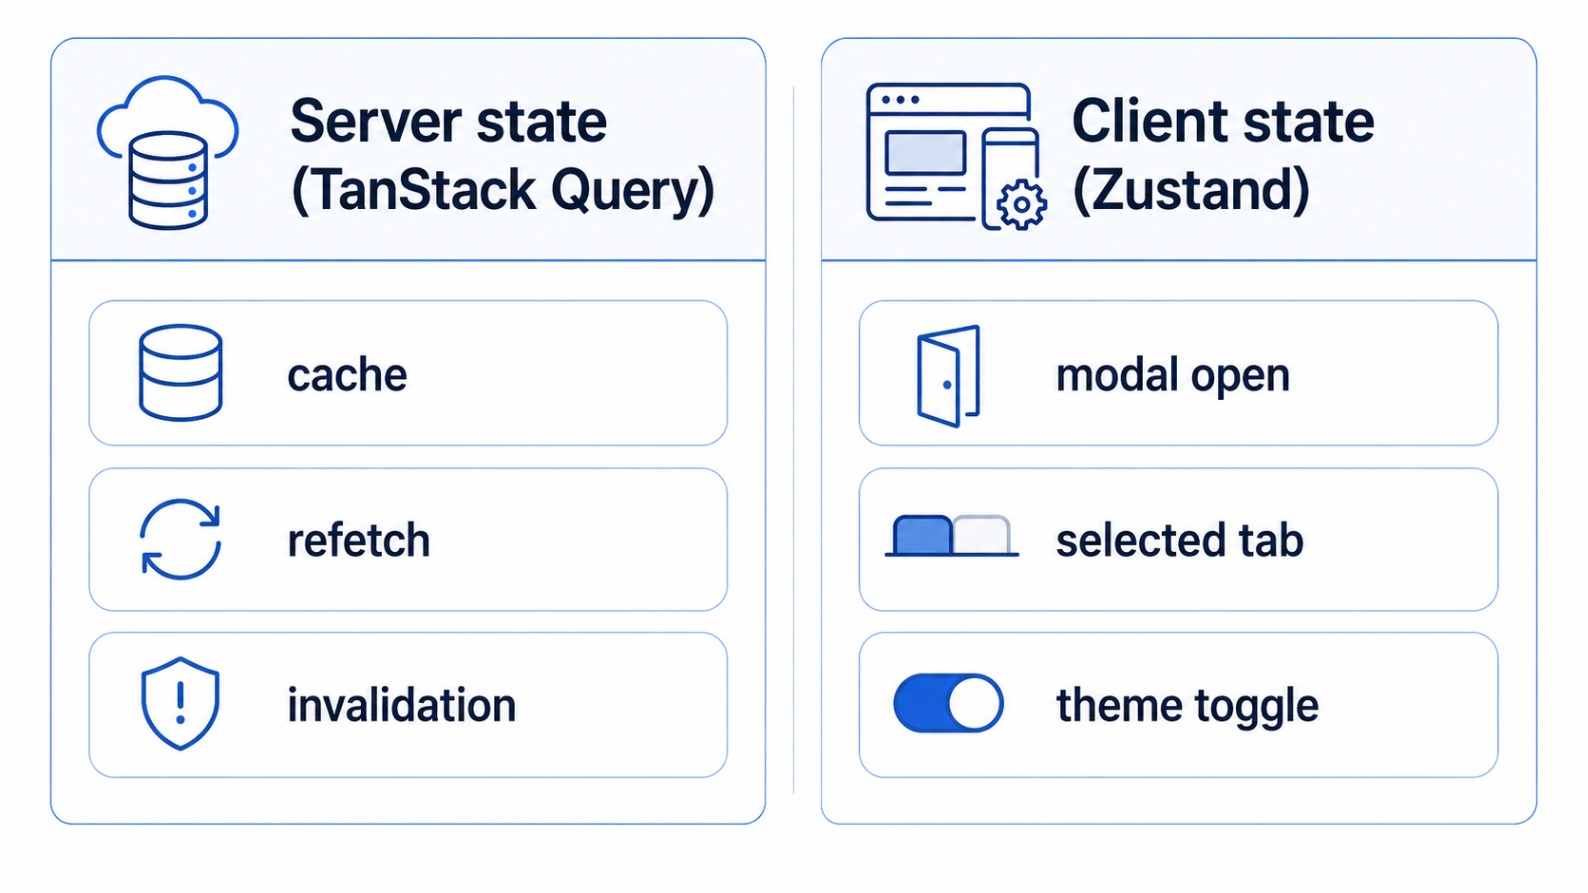This screenshot has height=893, width=1588.
Task: Click the selected tab folder icon
Action: coord(951,536)
